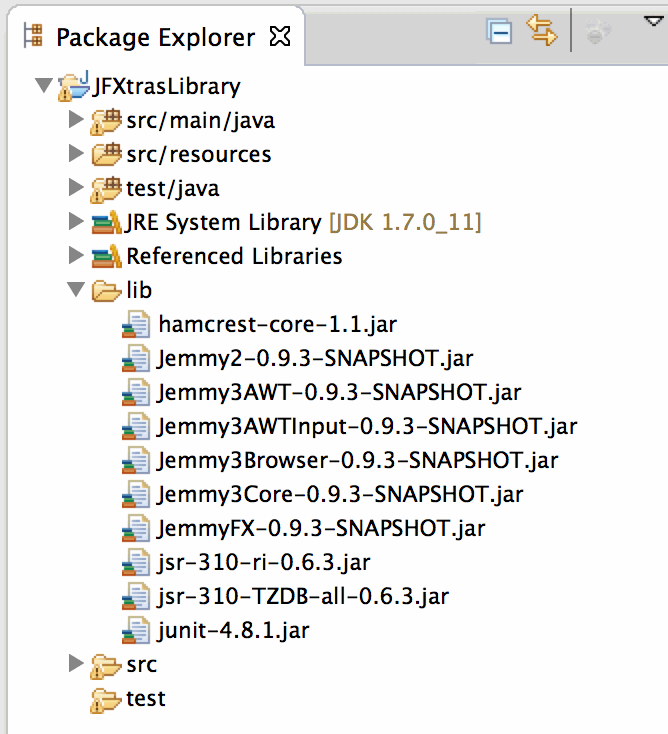668x734 pixels.
Task: Collapse the lib folder
Action: tap(75, 290)
